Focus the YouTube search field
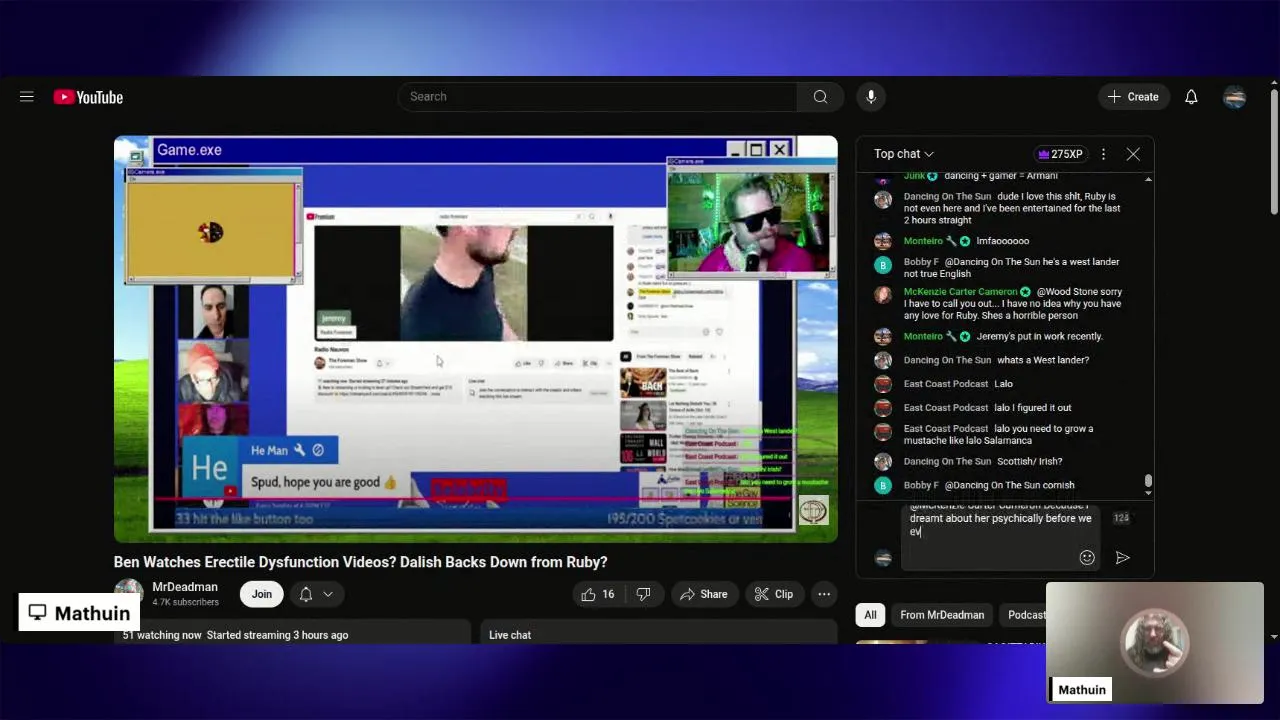Image resolution: width=1280 pixels, height=720 pixels. (598, 97)
